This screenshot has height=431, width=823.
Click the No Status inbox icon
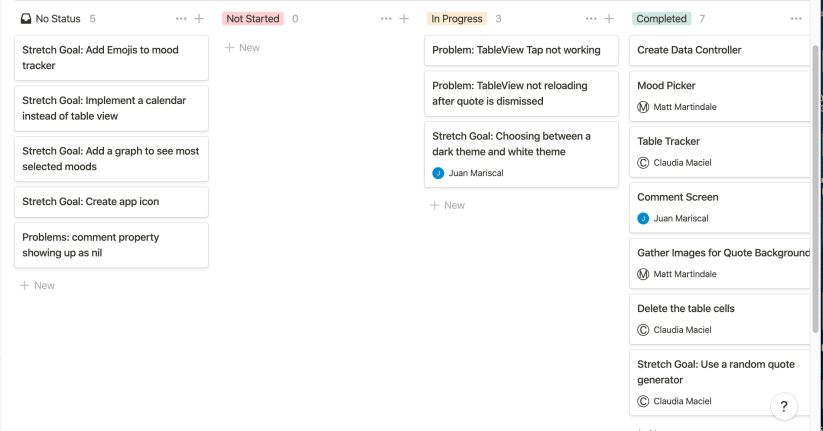26,19
